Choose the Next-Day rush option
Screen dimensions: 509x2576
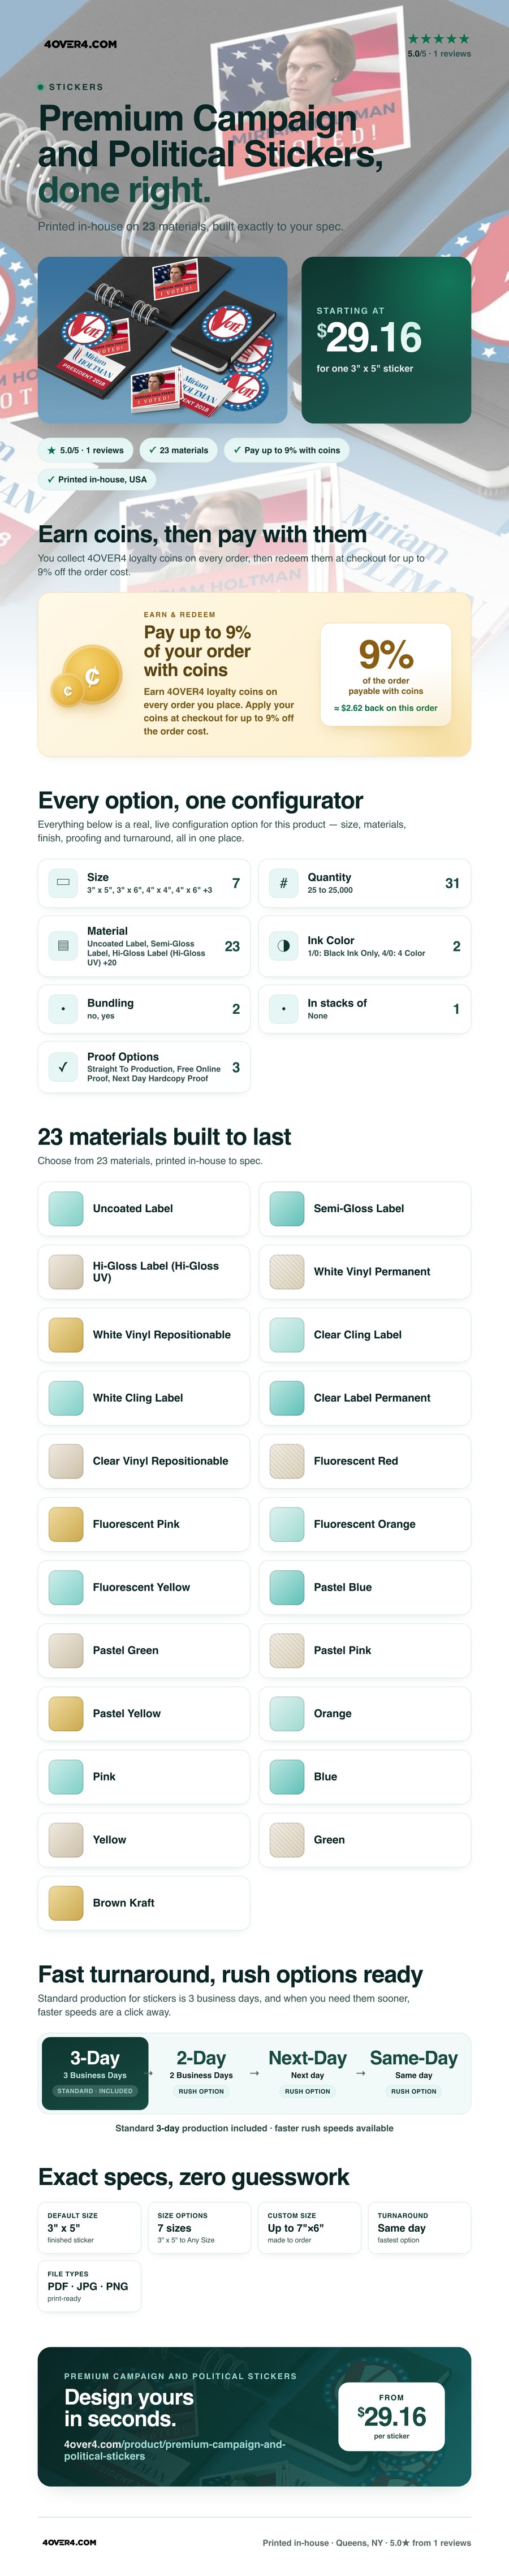click(x=307, y=2073)
